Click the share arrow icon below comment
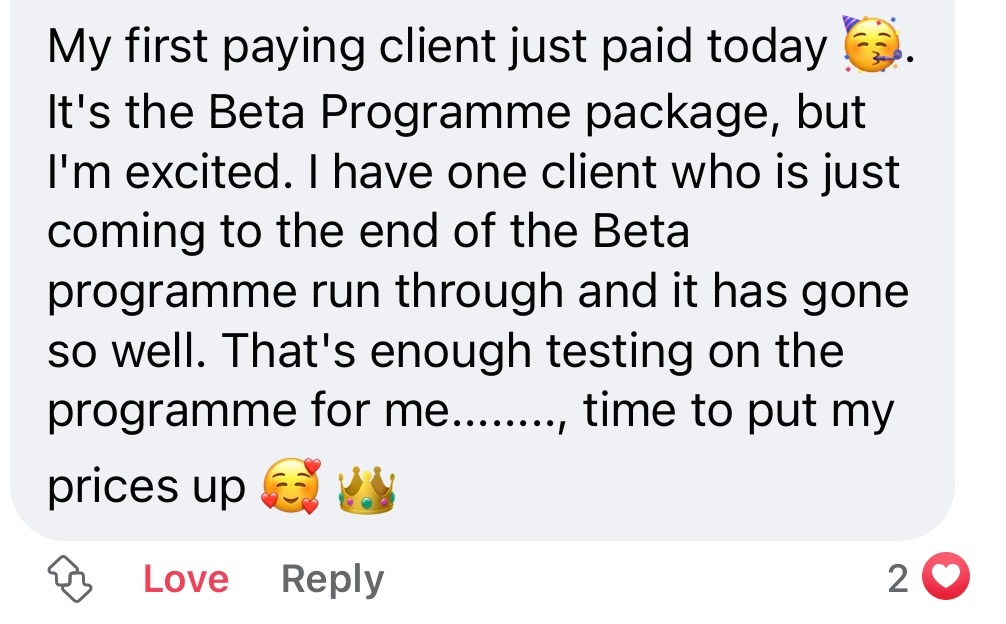This screenshot has width=1006, height=624. (x=71, y=579)
